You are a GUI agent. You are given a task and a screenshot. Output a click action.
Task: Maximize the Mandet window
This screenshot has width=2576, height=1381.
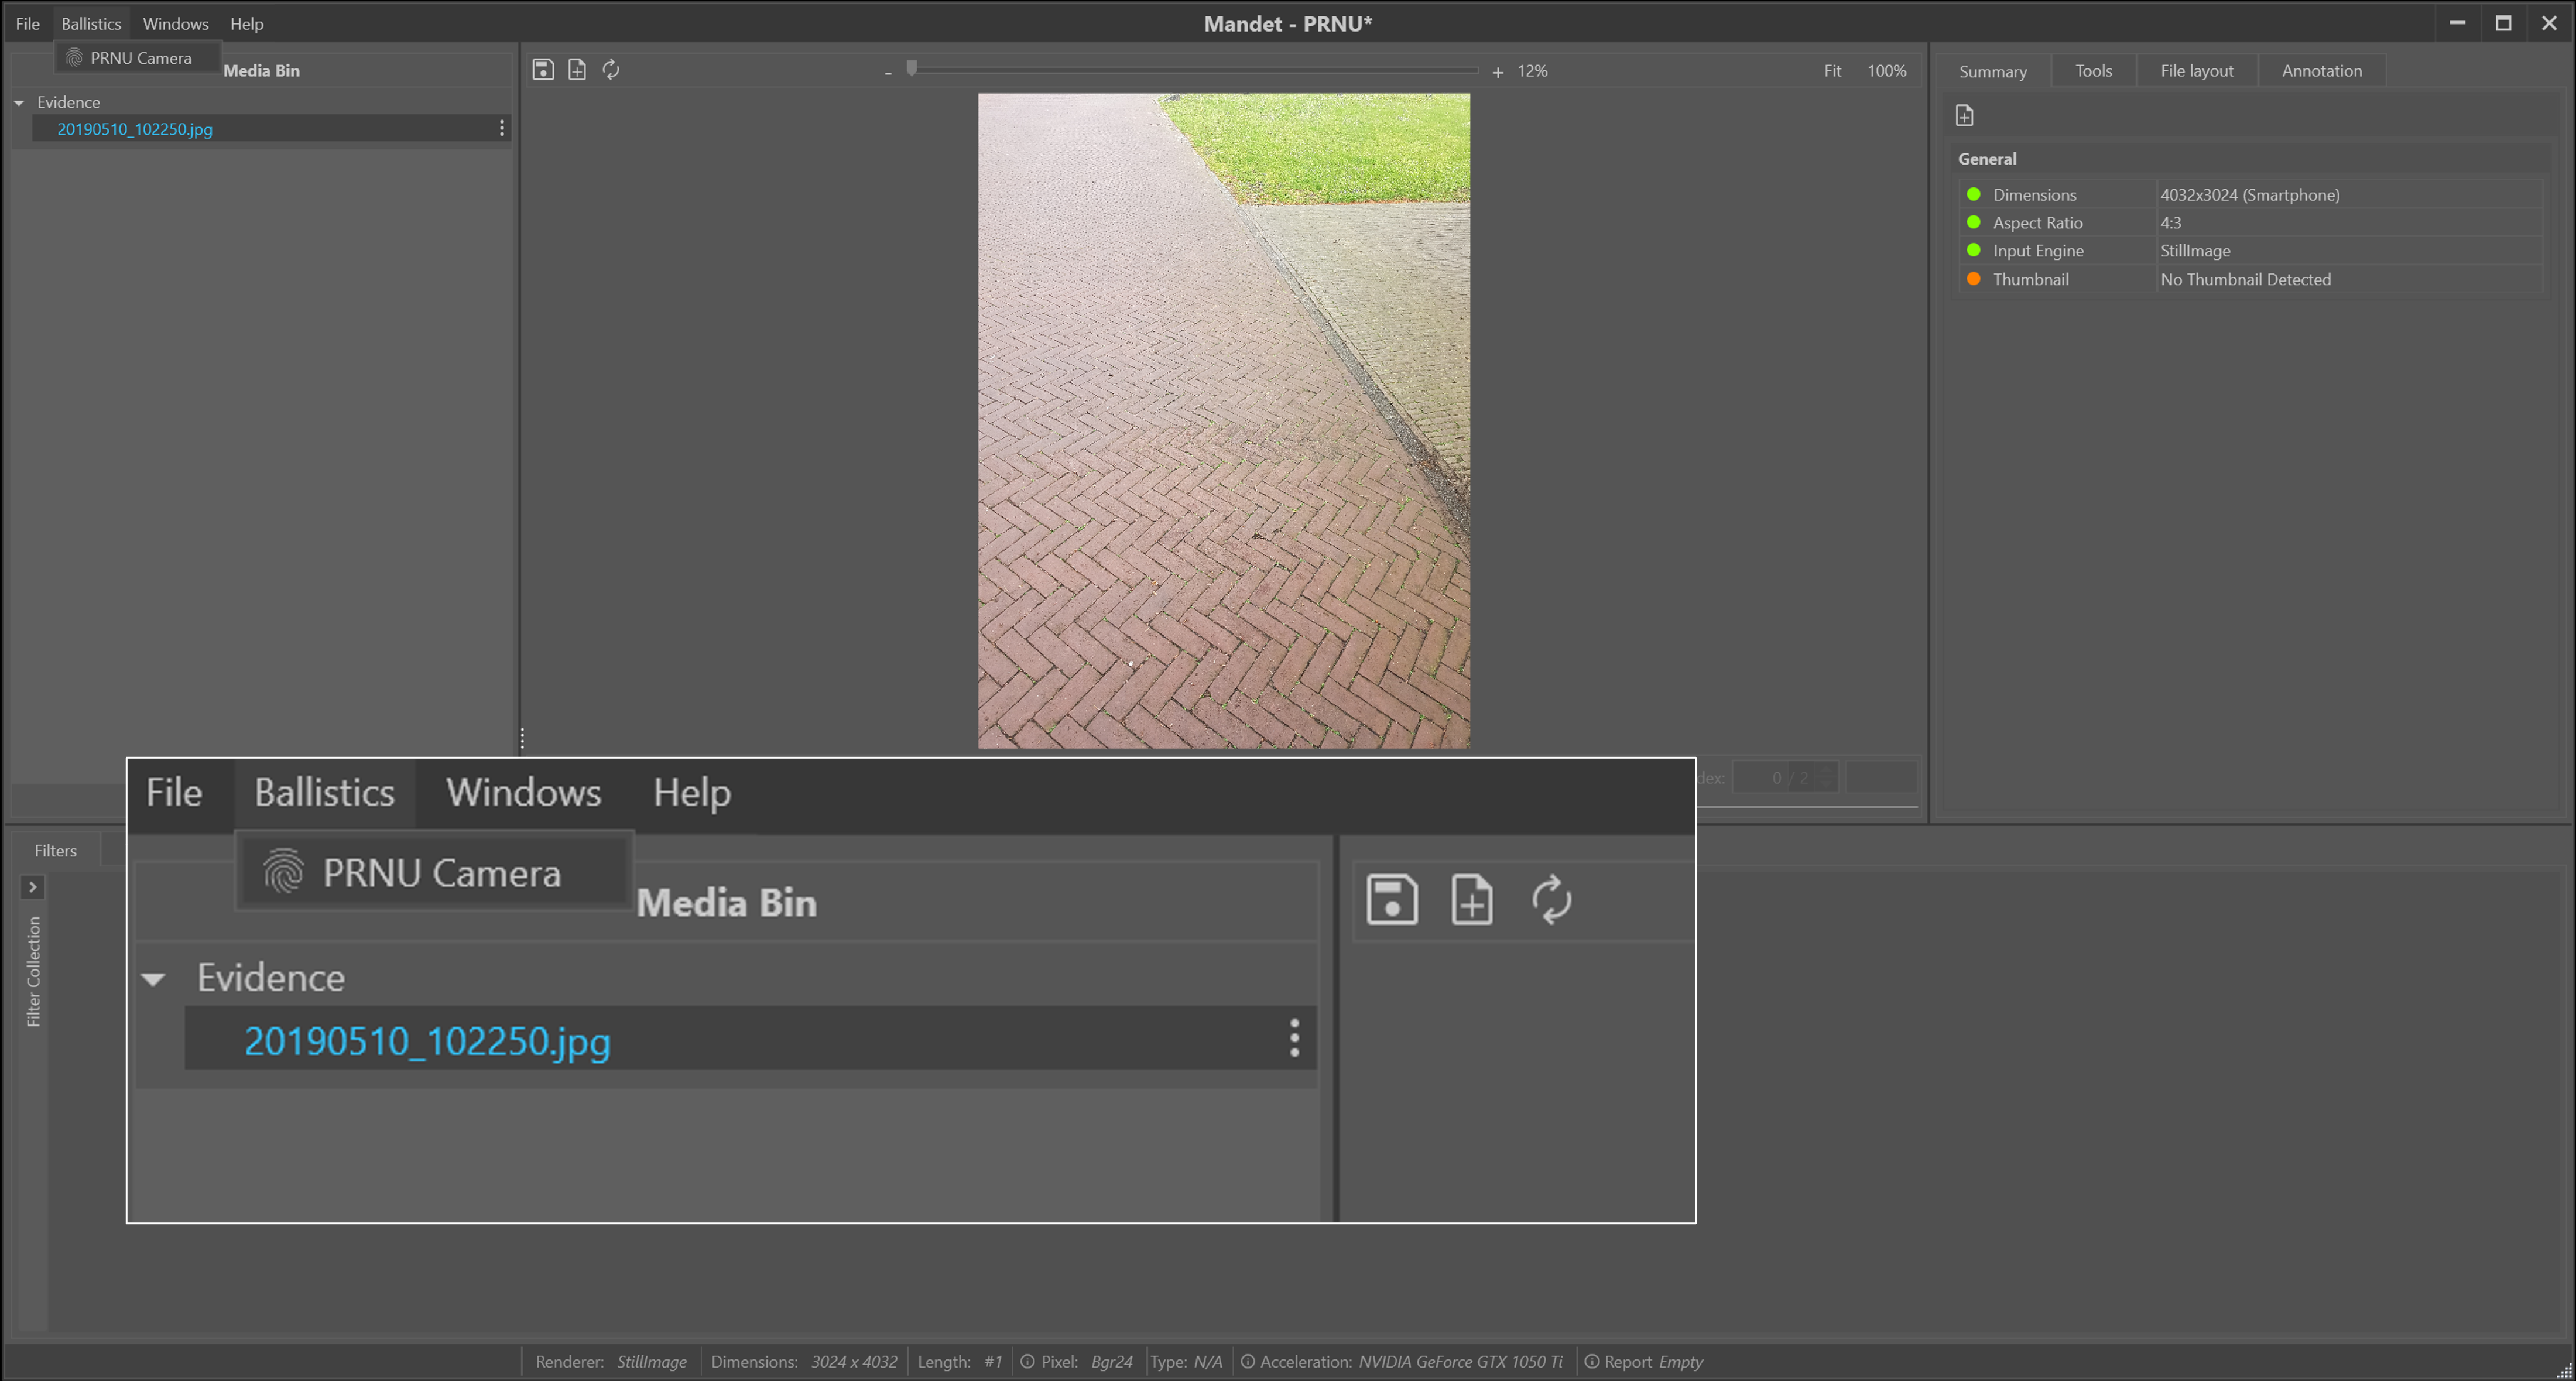pyautogui.click(x=2503, y=23)
